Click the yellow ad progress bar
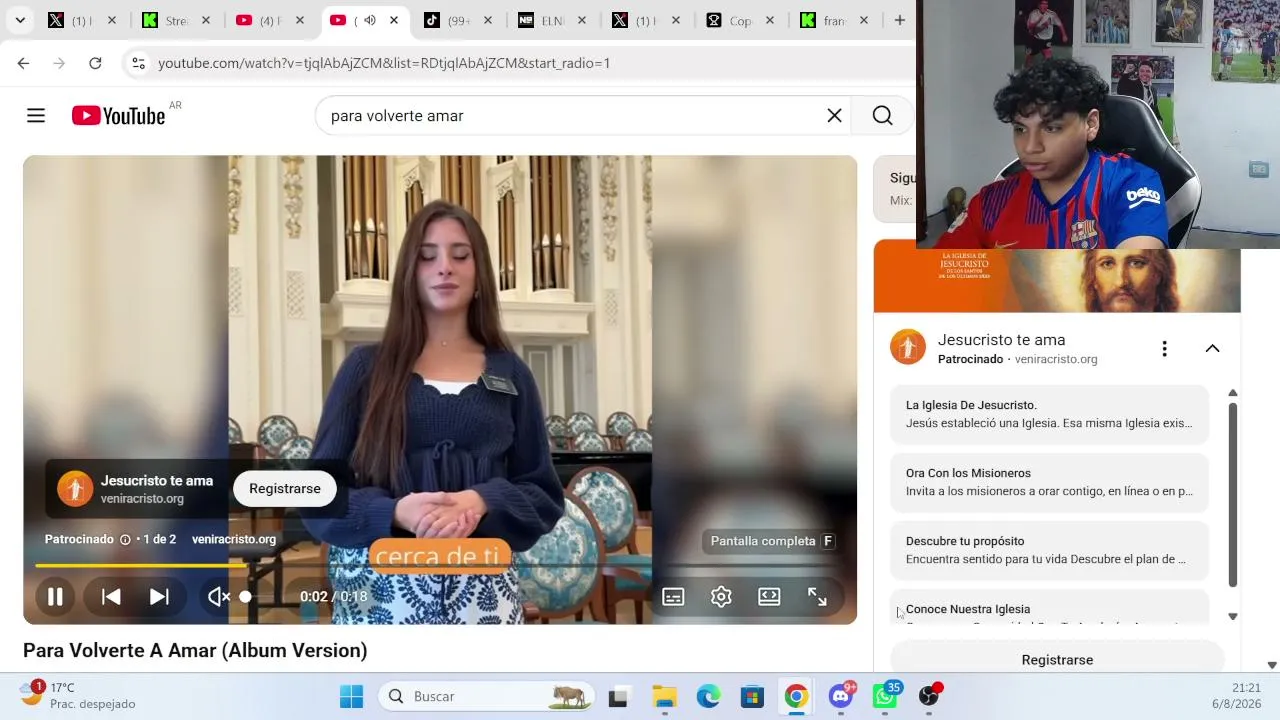 coord(141,566)
